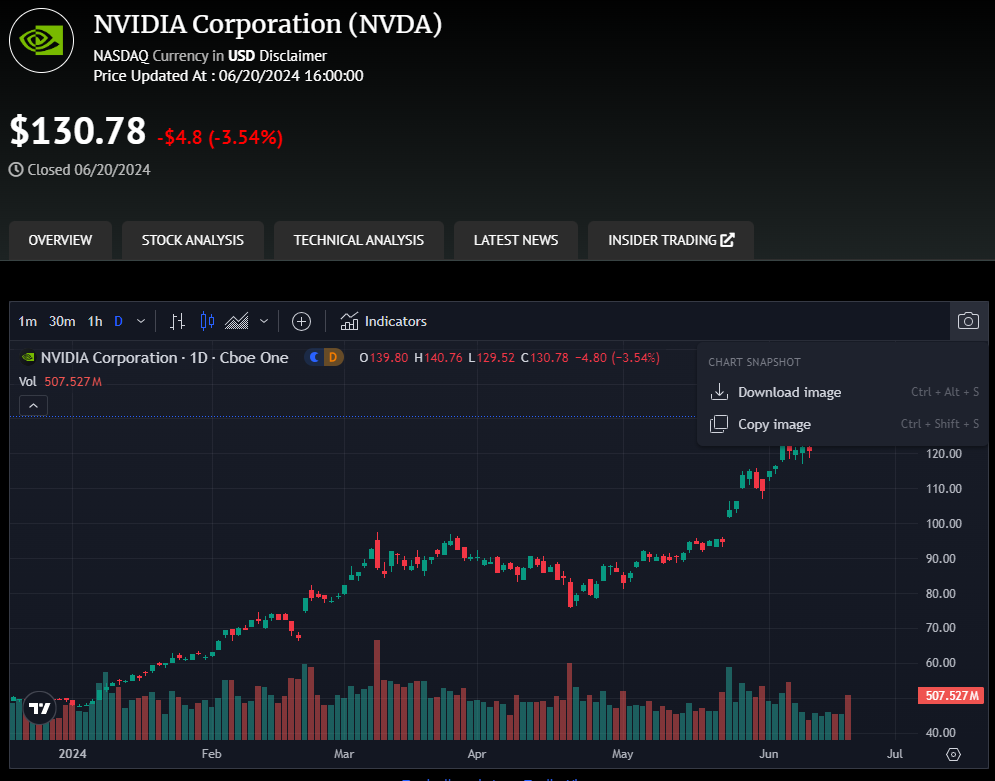Image resolution: width=995 pixels, height=781 pixels.
Task: Click the Mar label on time axis
Action: coord(344,754)
